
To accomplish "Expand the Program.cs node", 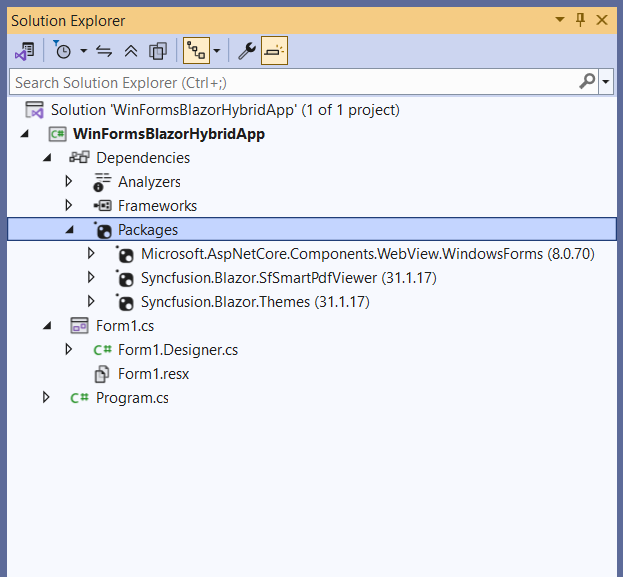I will pyautogui.click(x=46, y=397).
